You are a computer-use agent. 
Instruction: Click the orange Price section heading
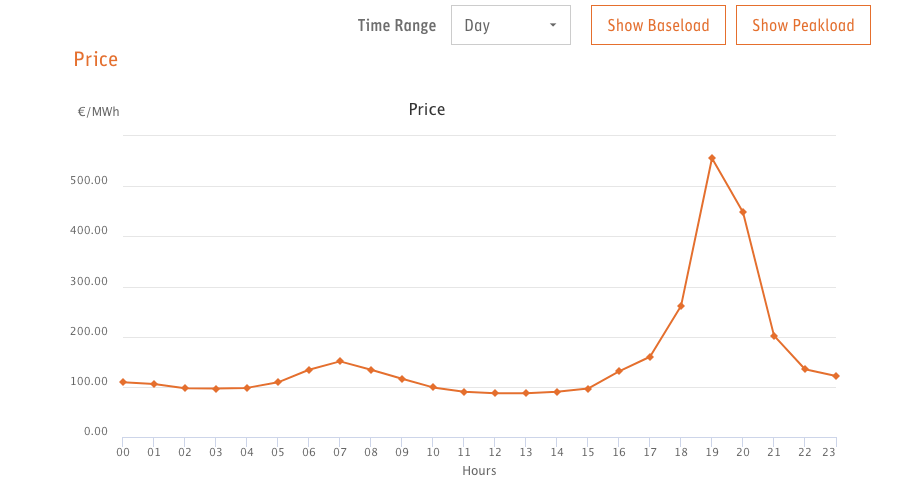pos(96,60)
